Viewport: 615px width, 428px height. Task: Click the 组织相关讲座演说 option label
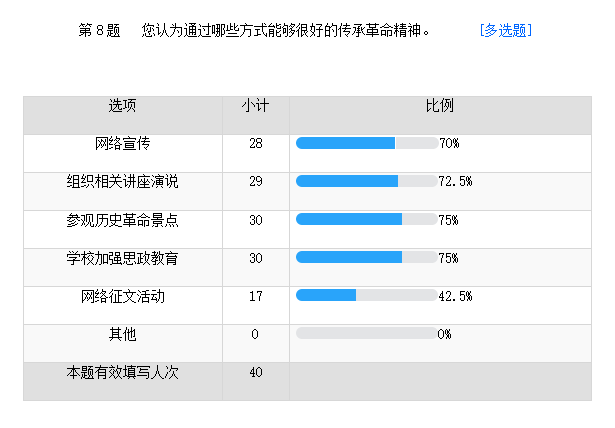click(x=123, y=181)
